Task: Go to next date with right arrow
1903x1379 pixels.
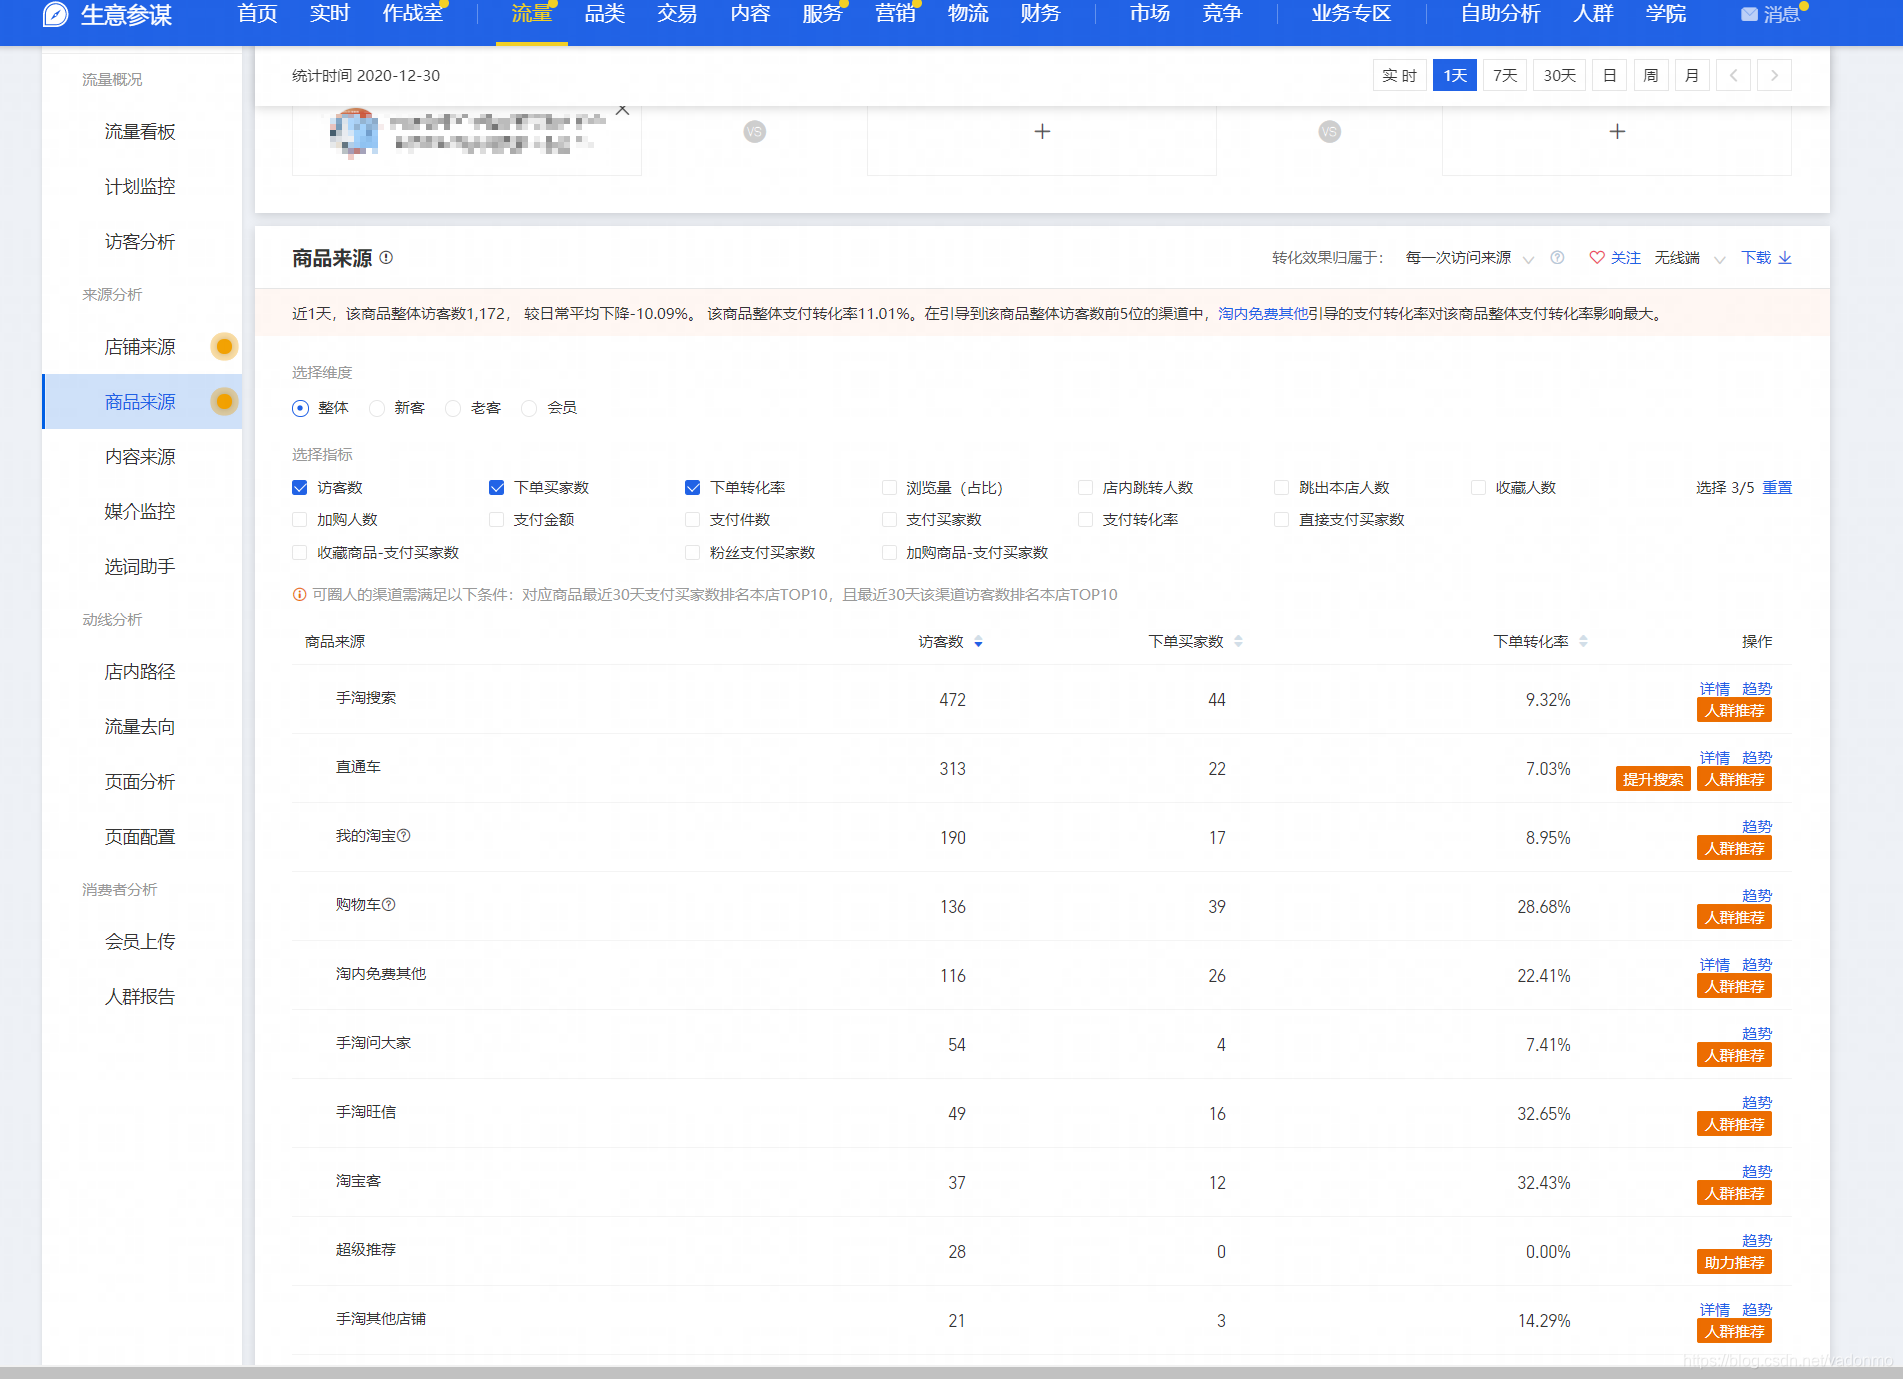Action: (x=1774, y=75)
